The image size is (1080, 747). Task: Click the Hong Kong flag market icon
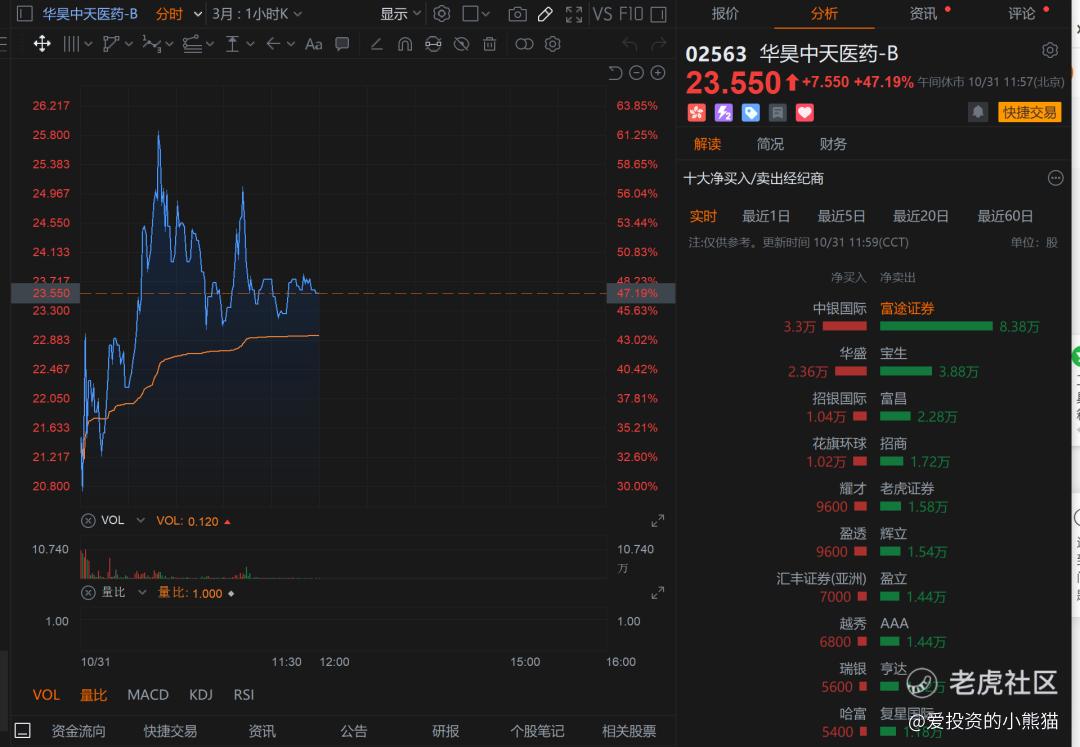tap(696, 112)
